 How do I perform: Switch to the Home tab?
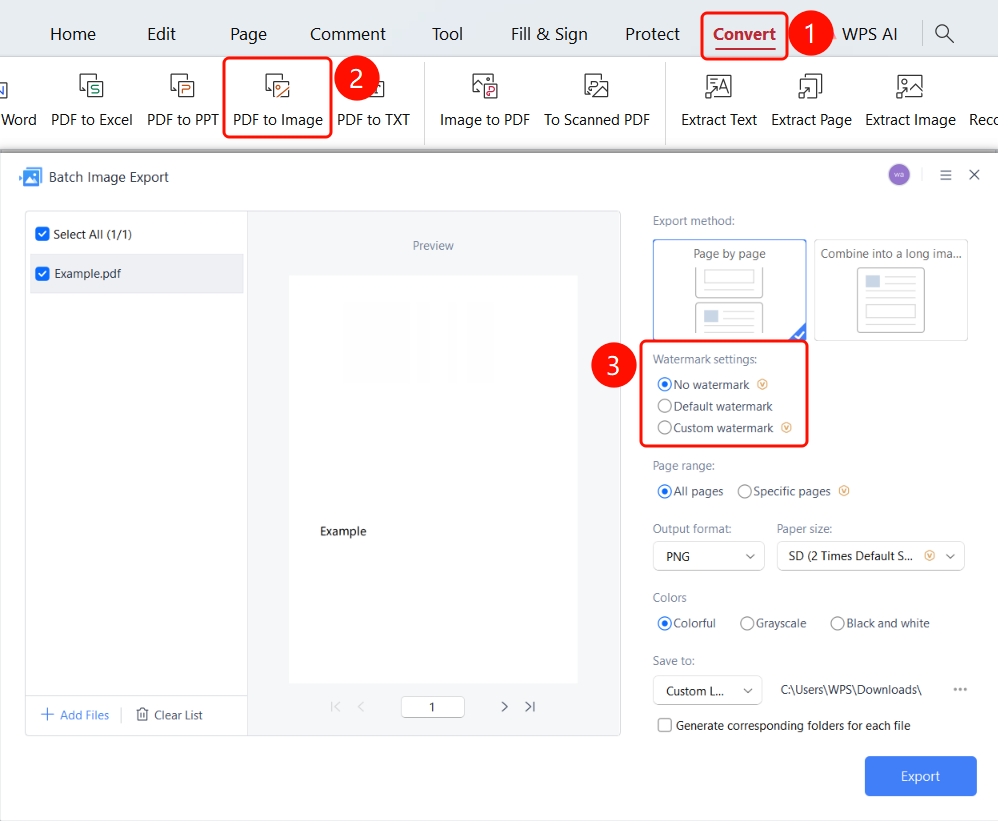point(73,34)
